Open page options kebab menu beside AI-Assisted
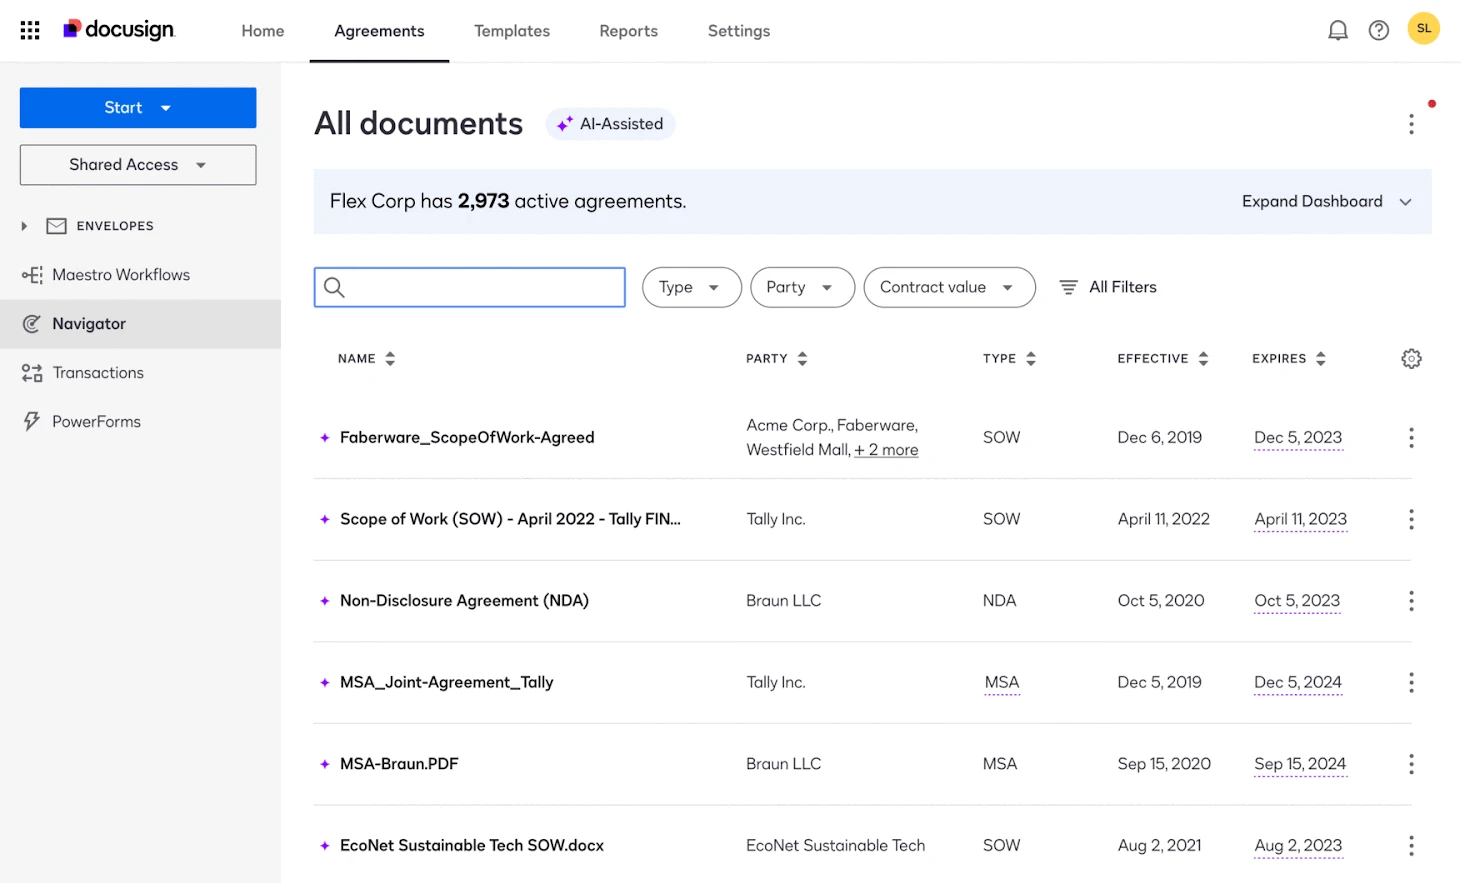Viewport: 1461px width, 883px height. (x=1411, y=124)
